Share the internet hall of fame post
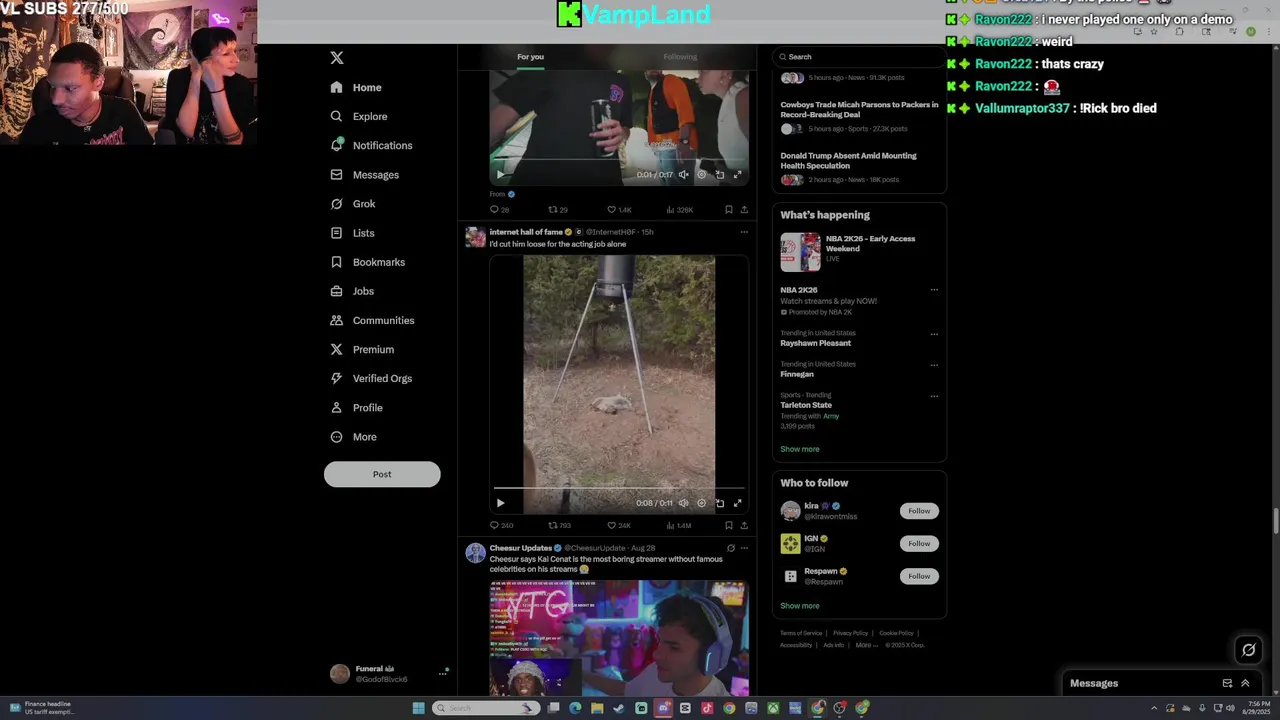This screenshot has width=1280, height=720. coord(744,525)
